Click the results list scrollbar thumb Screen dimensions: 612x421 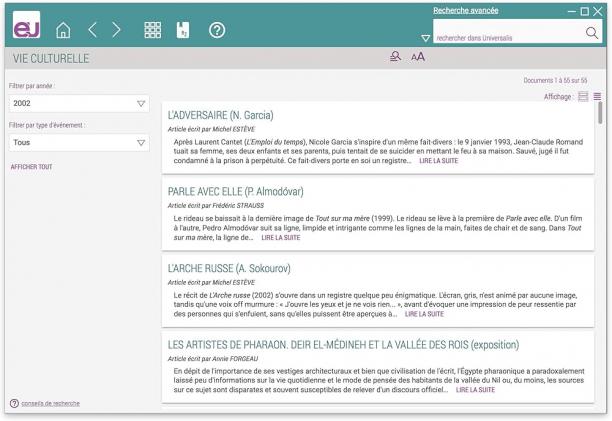[x=600, y=113]
